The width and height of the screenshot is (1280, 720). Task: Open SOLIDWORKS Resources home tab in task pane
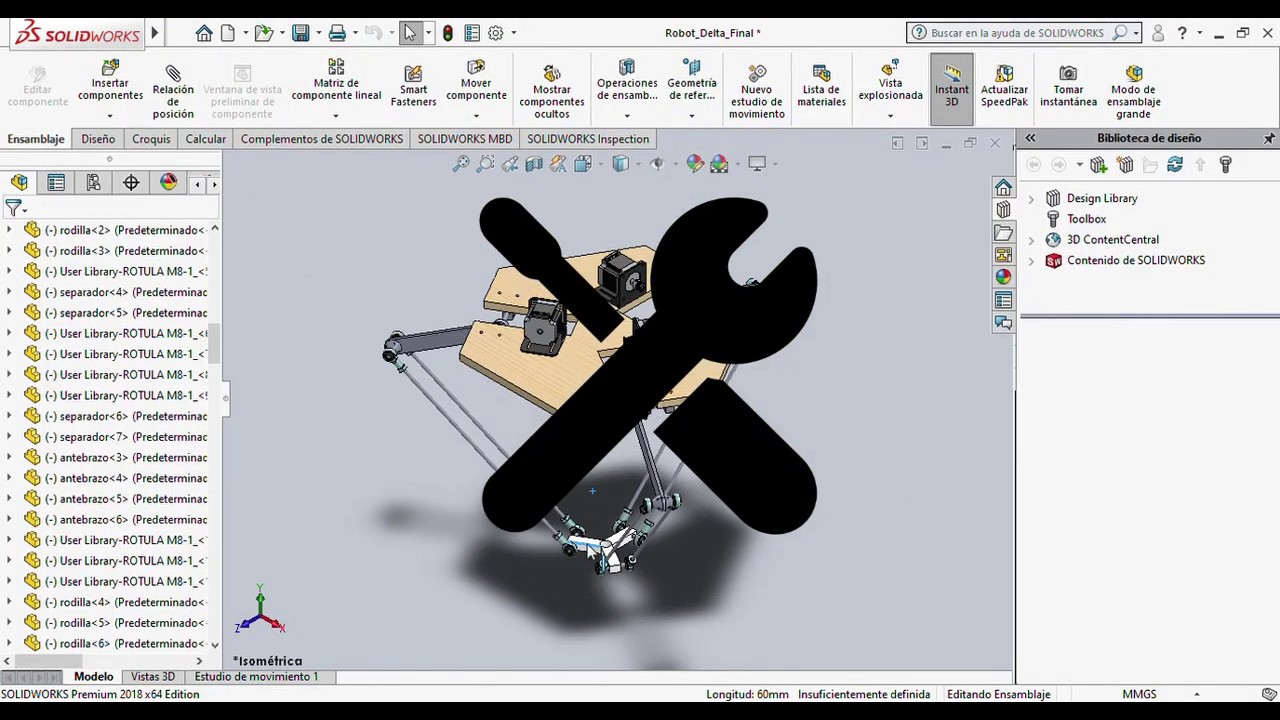coord(1003,187)
